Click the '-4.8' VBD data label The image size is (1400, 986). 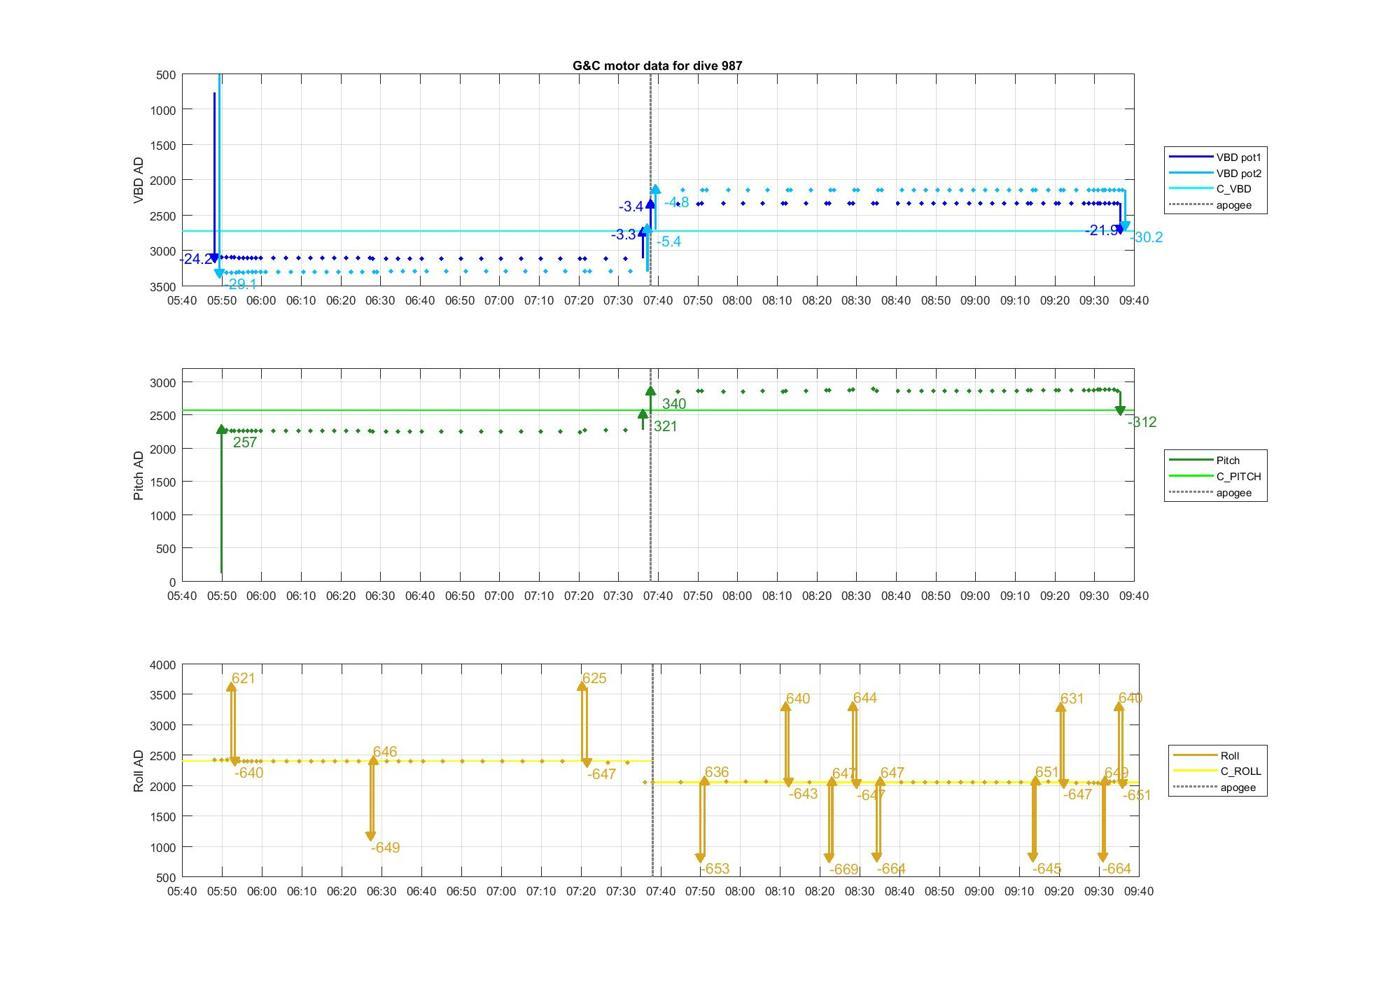(x=677, y=203)
